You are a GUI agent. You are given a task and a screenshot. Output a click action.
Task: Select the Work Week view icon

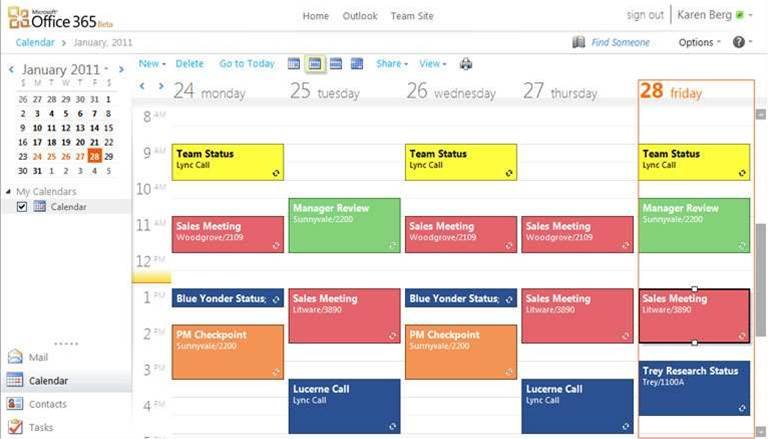(315, 64)
